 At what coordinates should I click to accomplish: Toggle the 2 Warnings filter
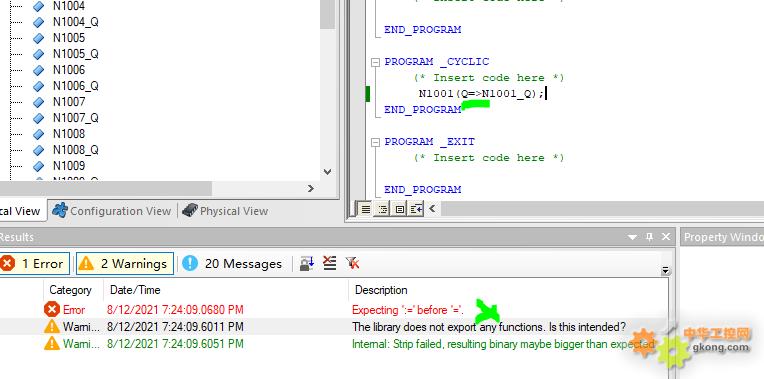[125, 264]
